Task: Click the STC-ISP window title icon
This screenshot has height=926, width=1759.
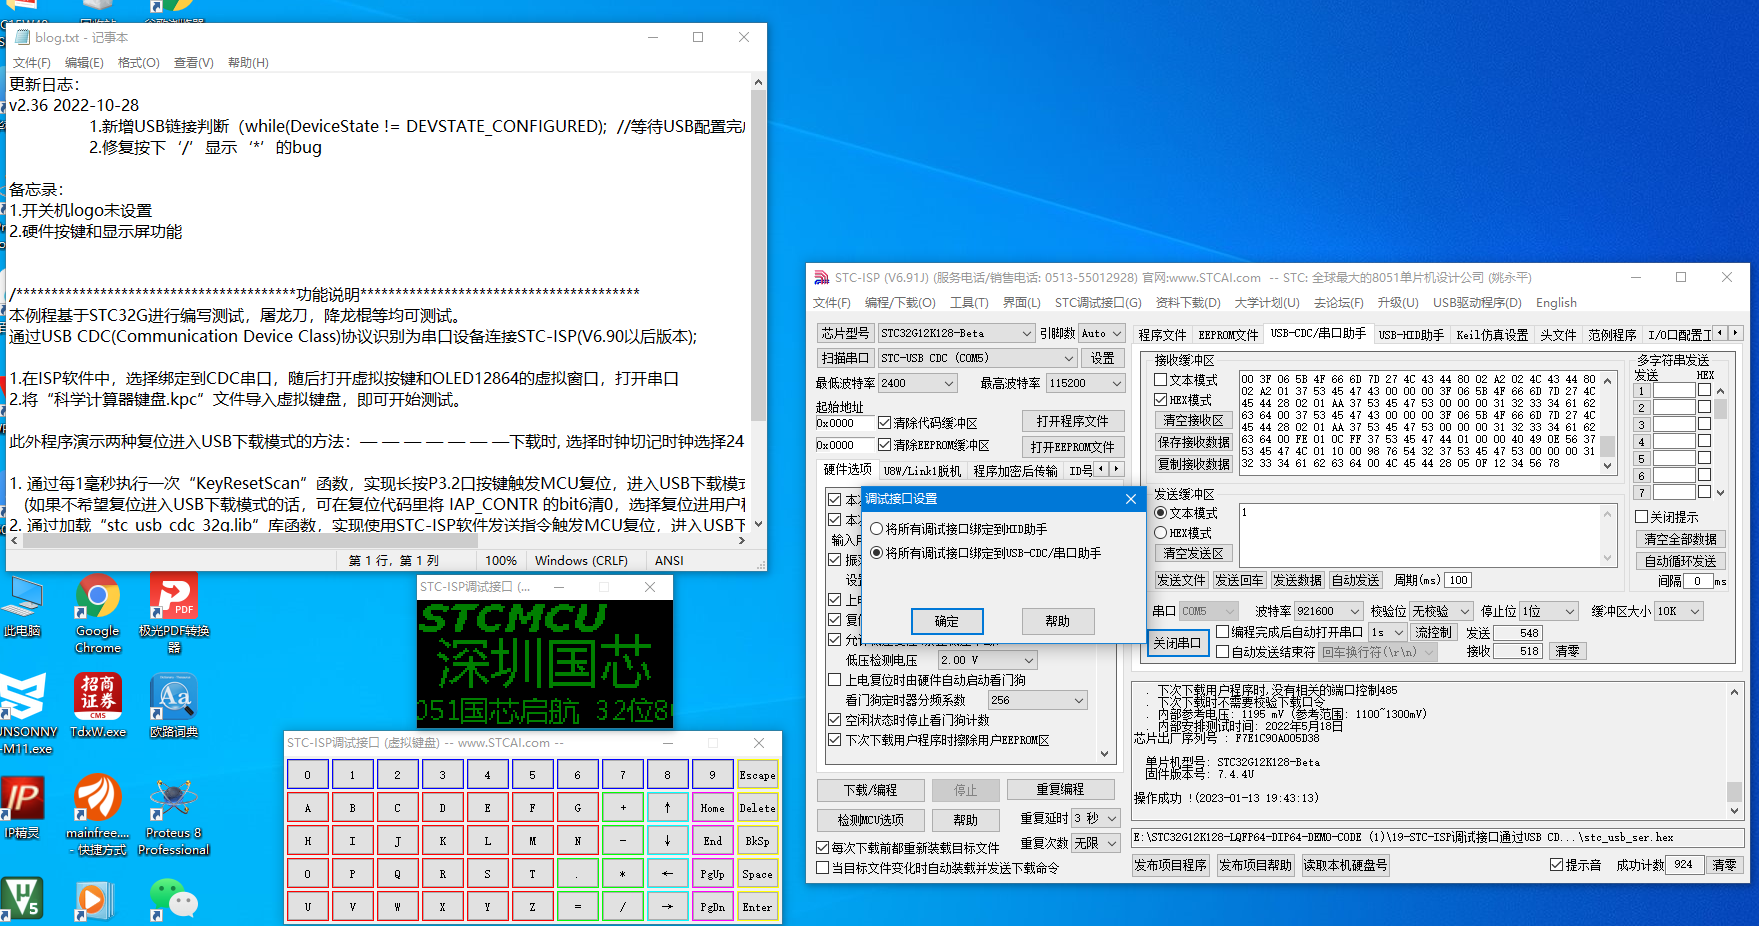Action: pyautogui.click(x=821, y=277)
